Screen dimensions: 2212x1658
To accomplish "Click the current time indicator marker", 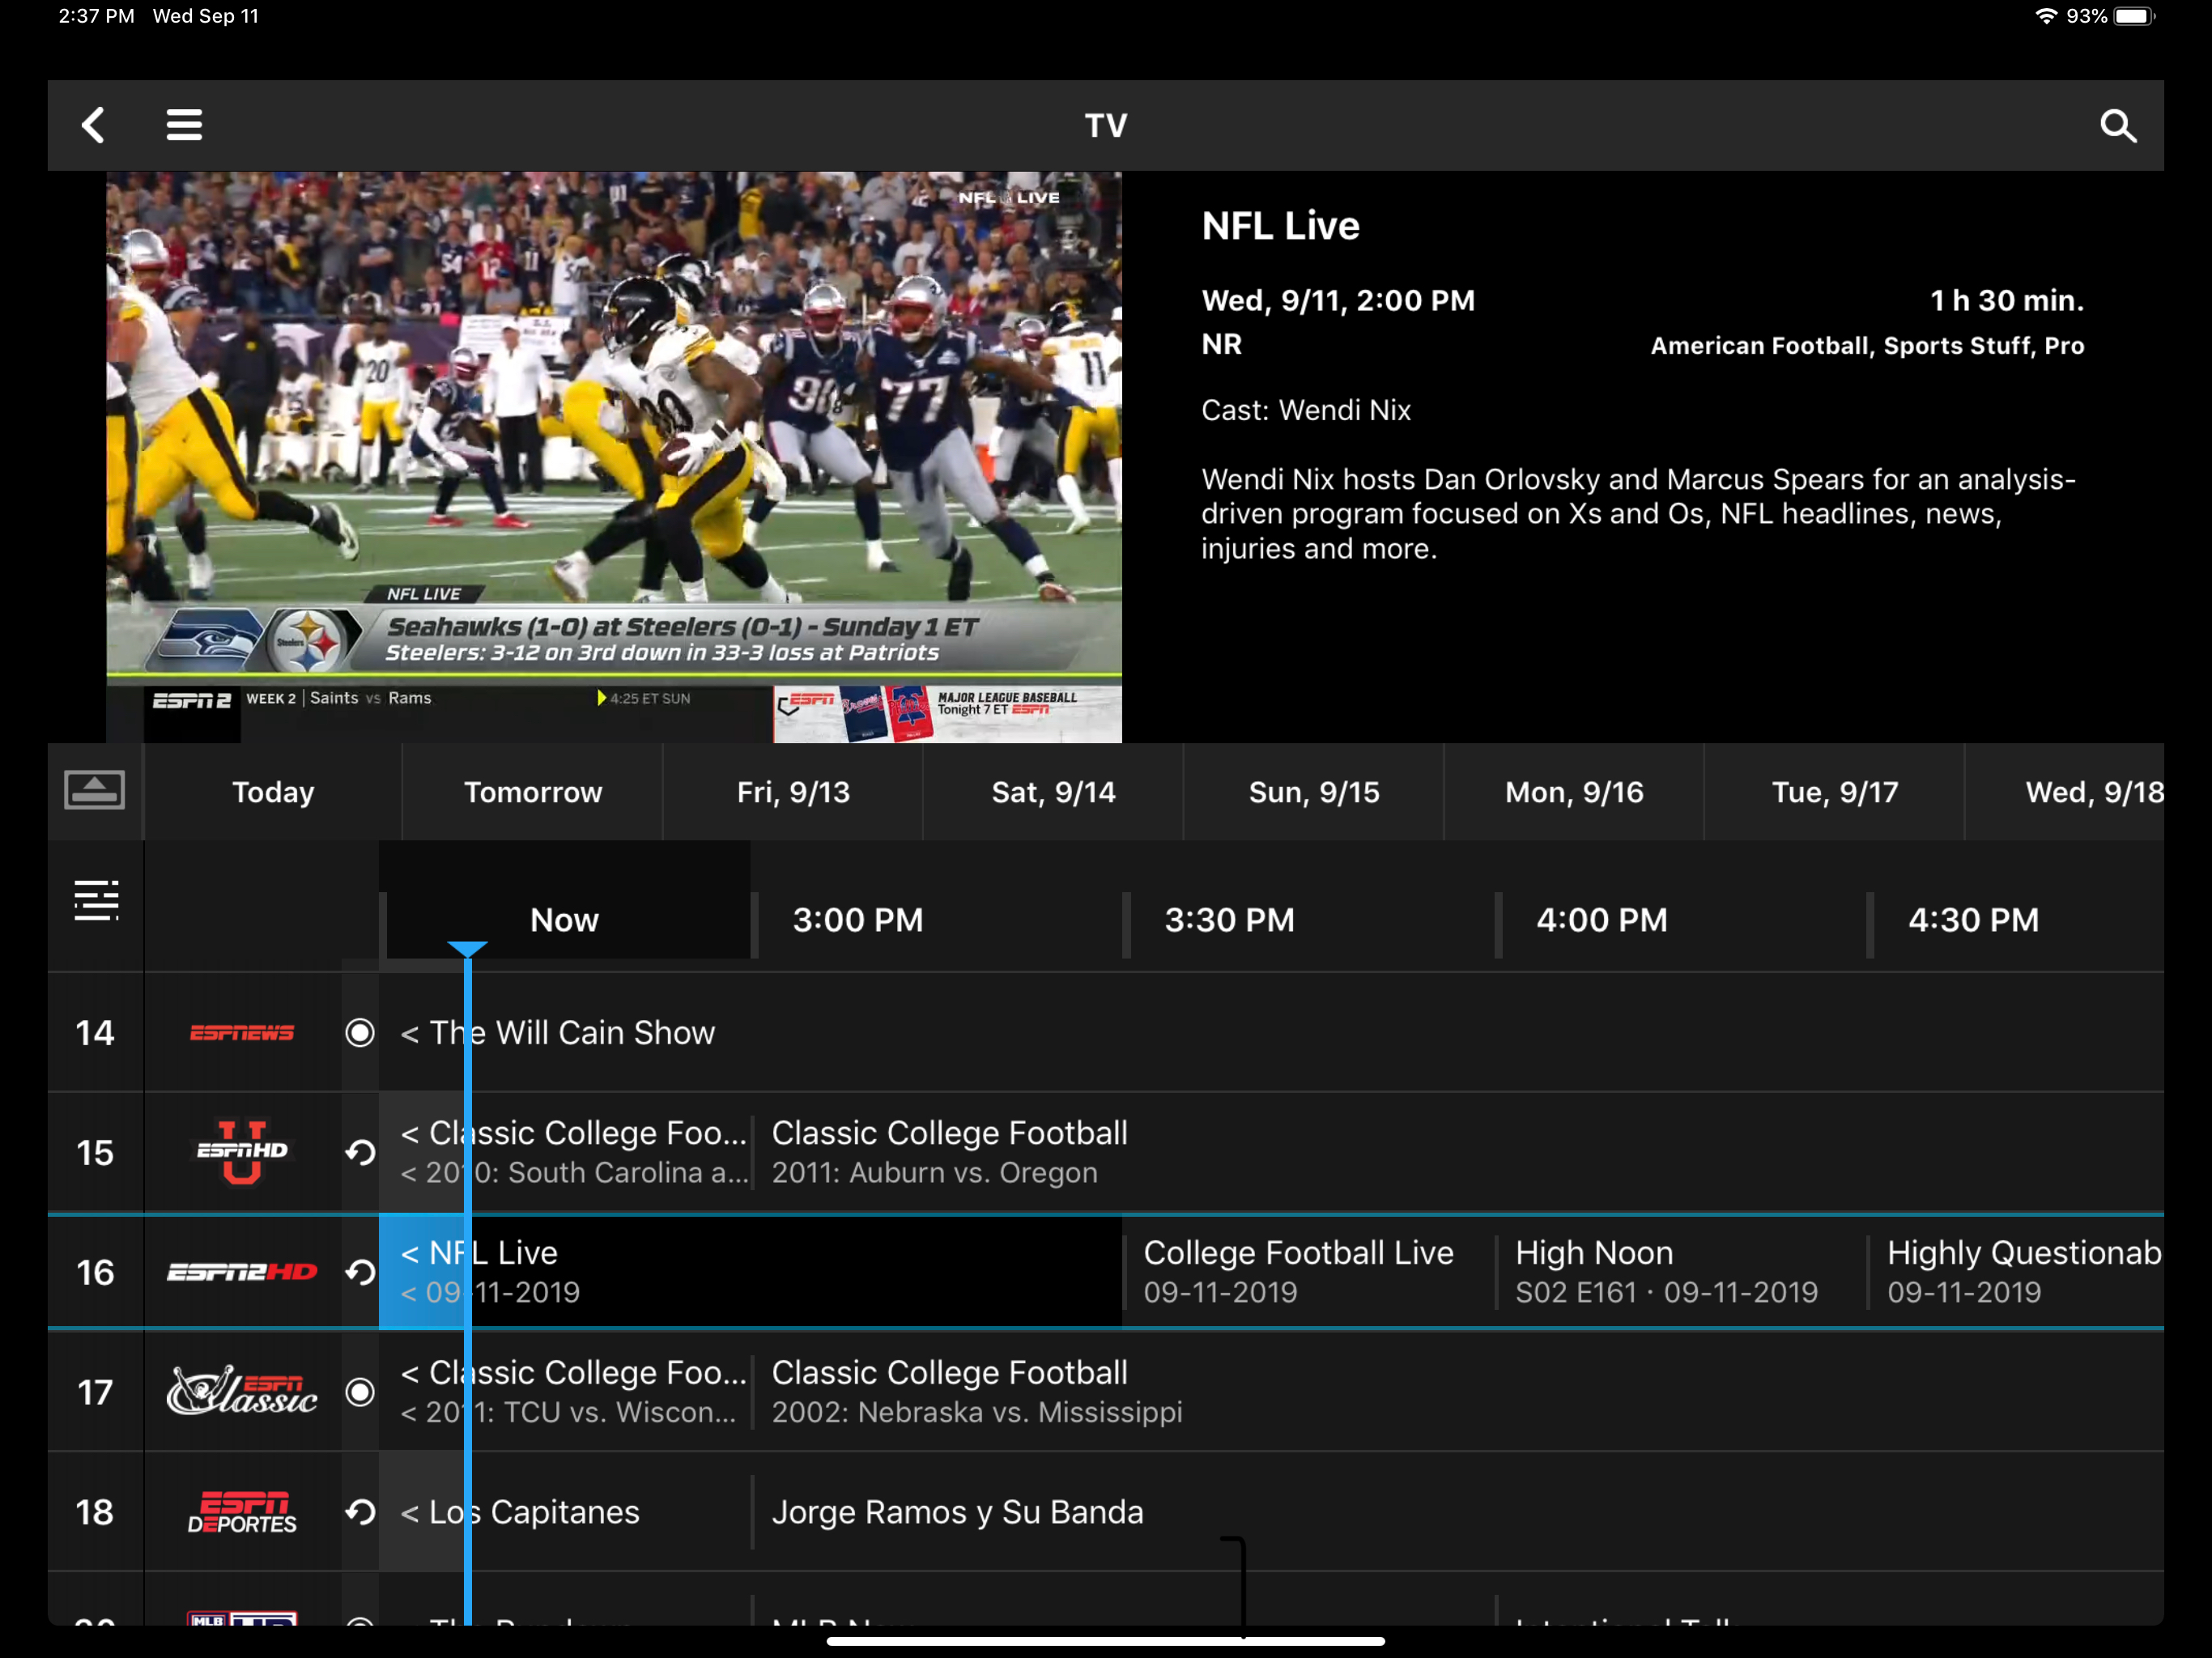I will (x=467, y=948).
